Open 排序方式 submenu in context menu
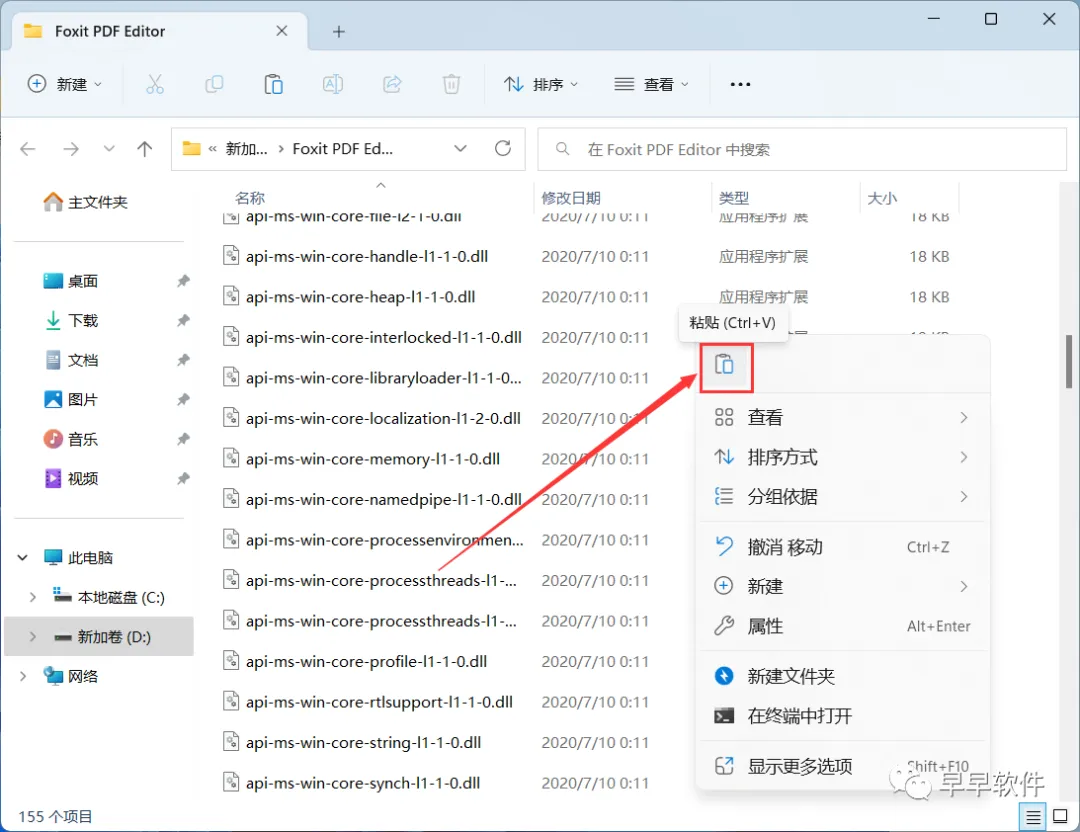Viewport: 1080px width, 832px height. pyautogui.click(x=843, y=457)
